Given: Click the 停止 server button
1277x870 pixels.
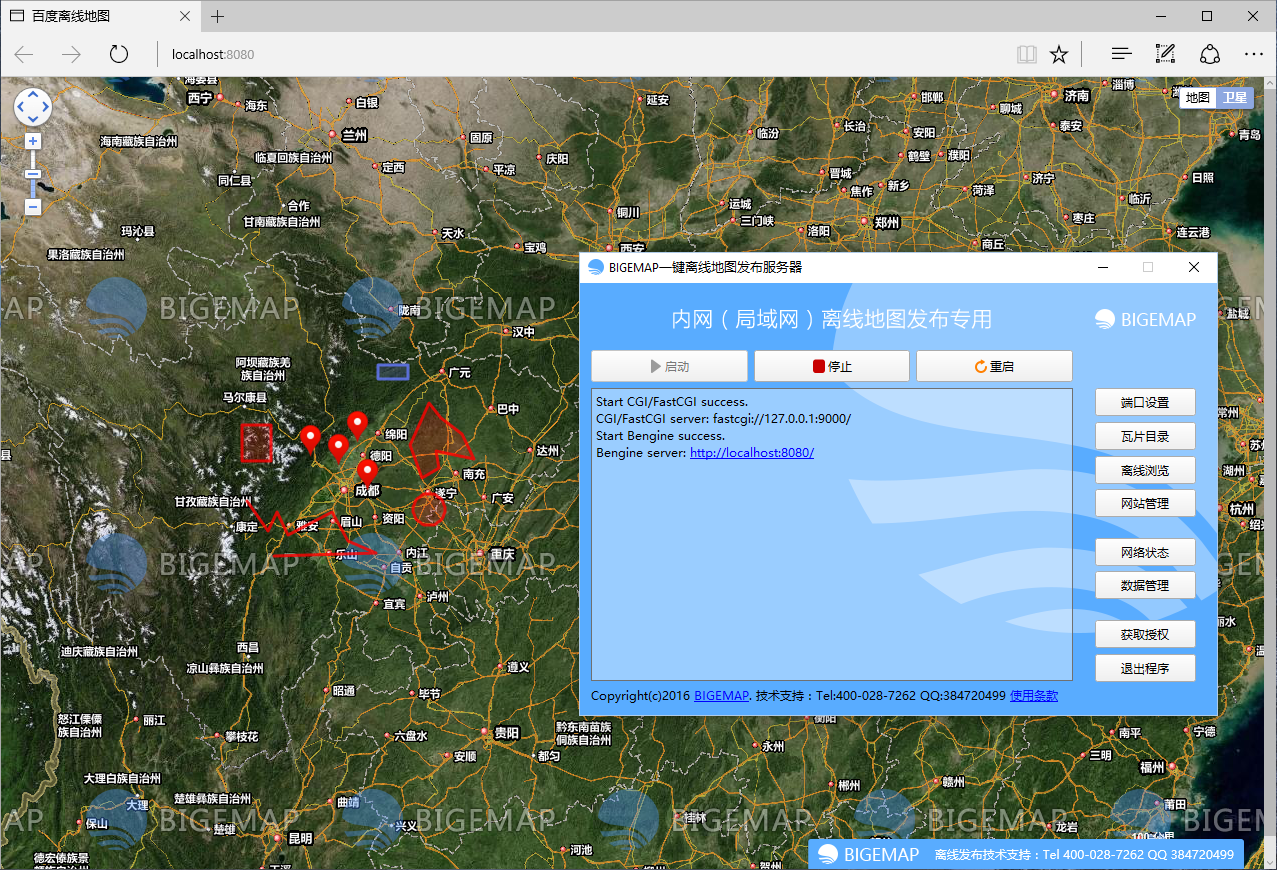Looking at the screenshot, I should point(832,366).
